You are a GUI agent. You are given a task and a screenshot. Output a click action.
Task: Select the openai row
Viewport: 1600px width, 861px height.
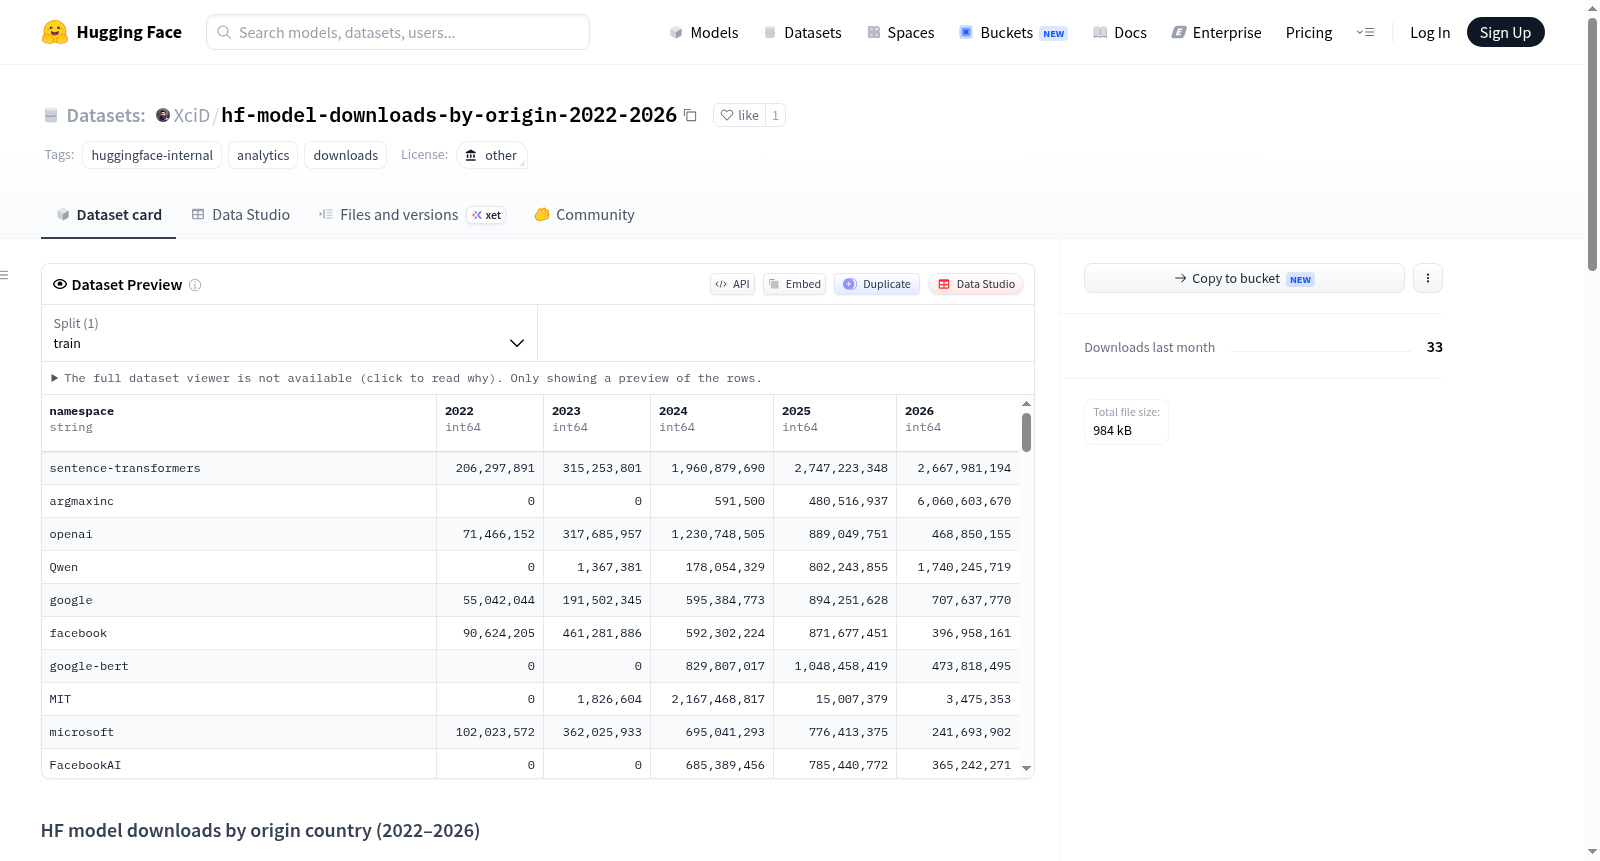[530, 534]
